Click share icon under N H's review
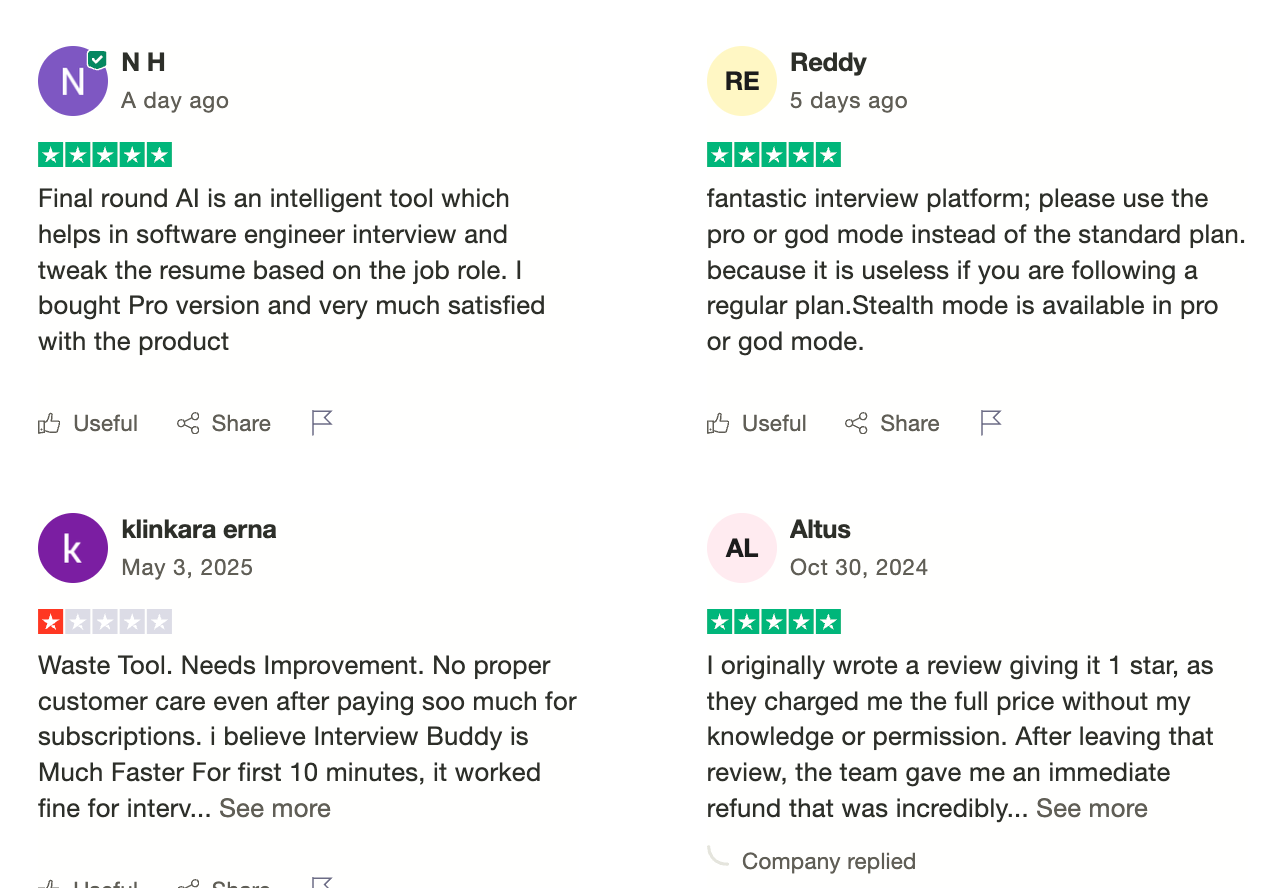 [x=188, y=424]
